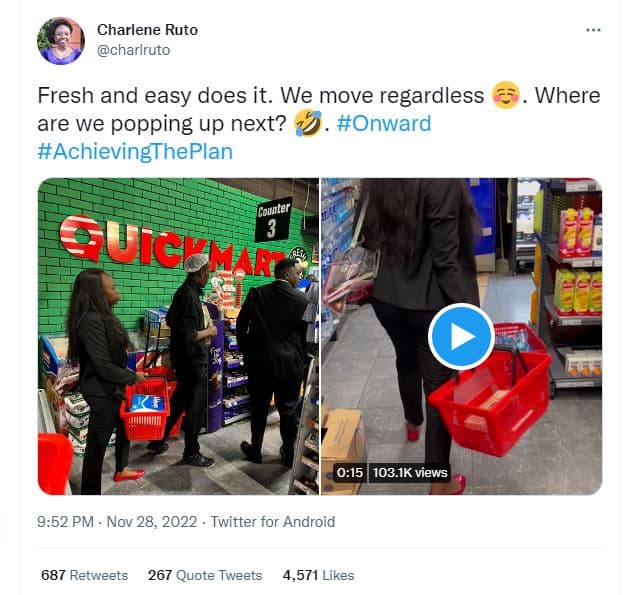
Task: Click the 0:15 video duration badge
Action: (x=350, y=473)
